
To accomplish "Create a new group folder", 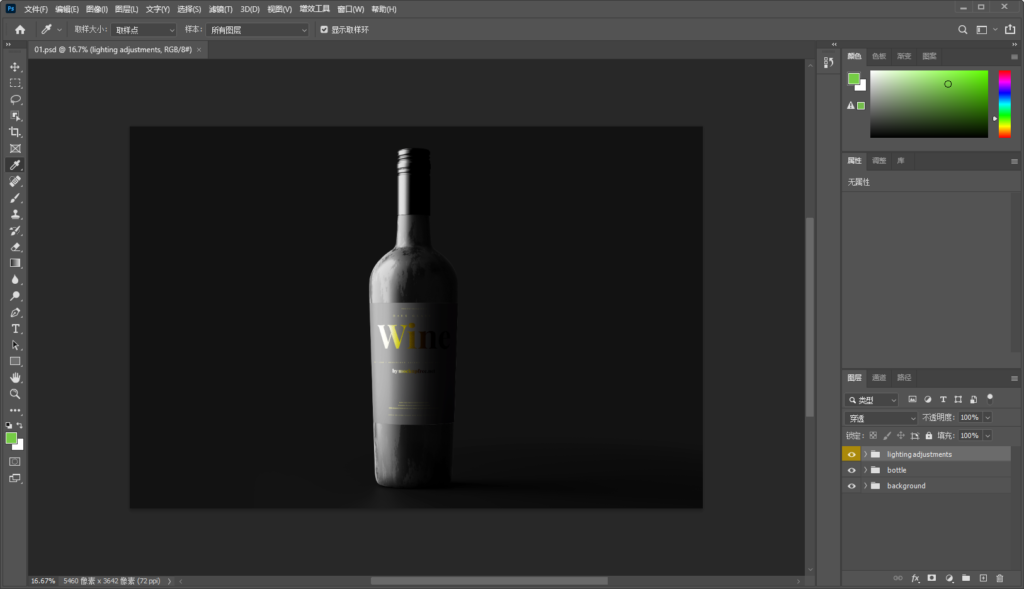I will click(x=966, y=578).
